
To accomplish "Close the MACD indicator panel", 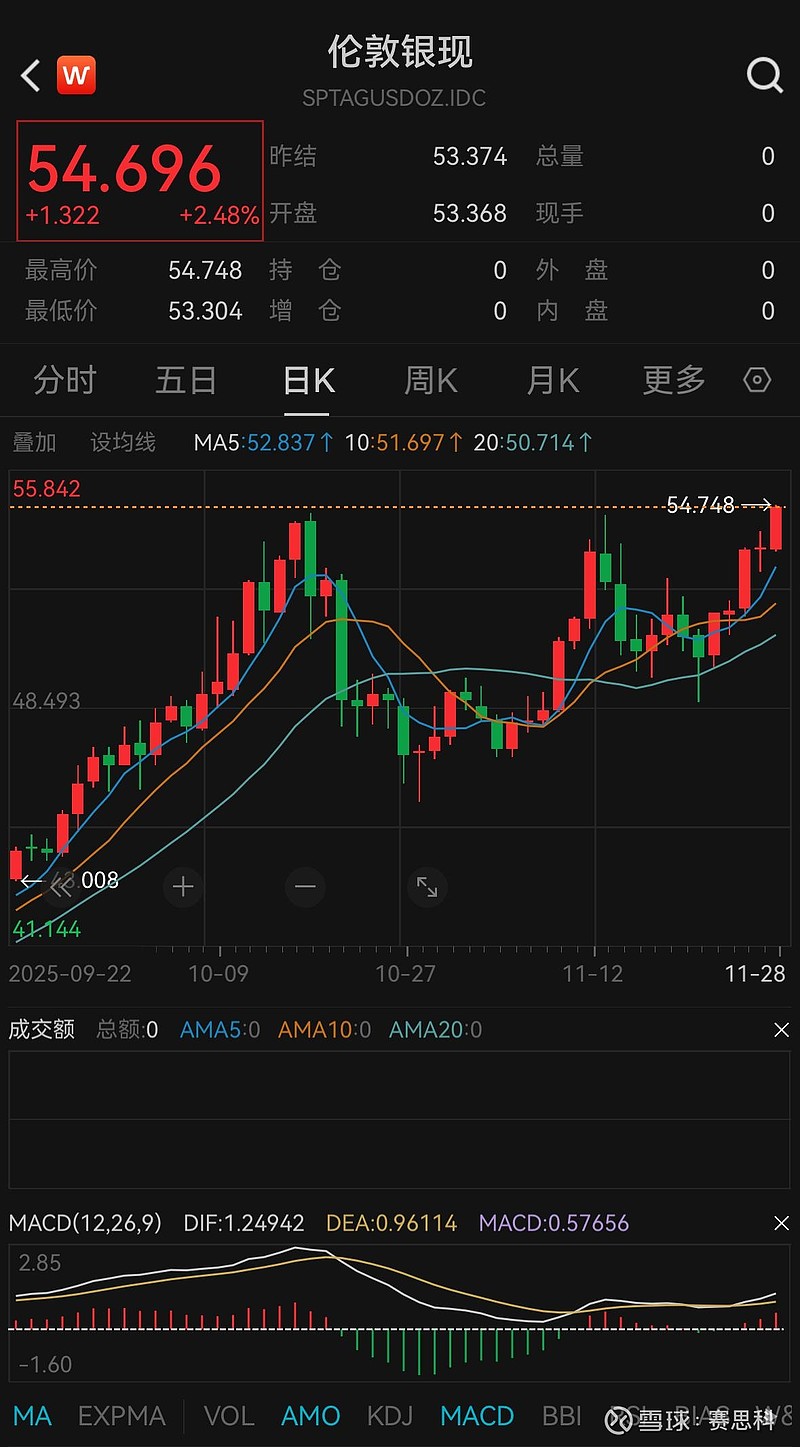I will pos(781,1223).
